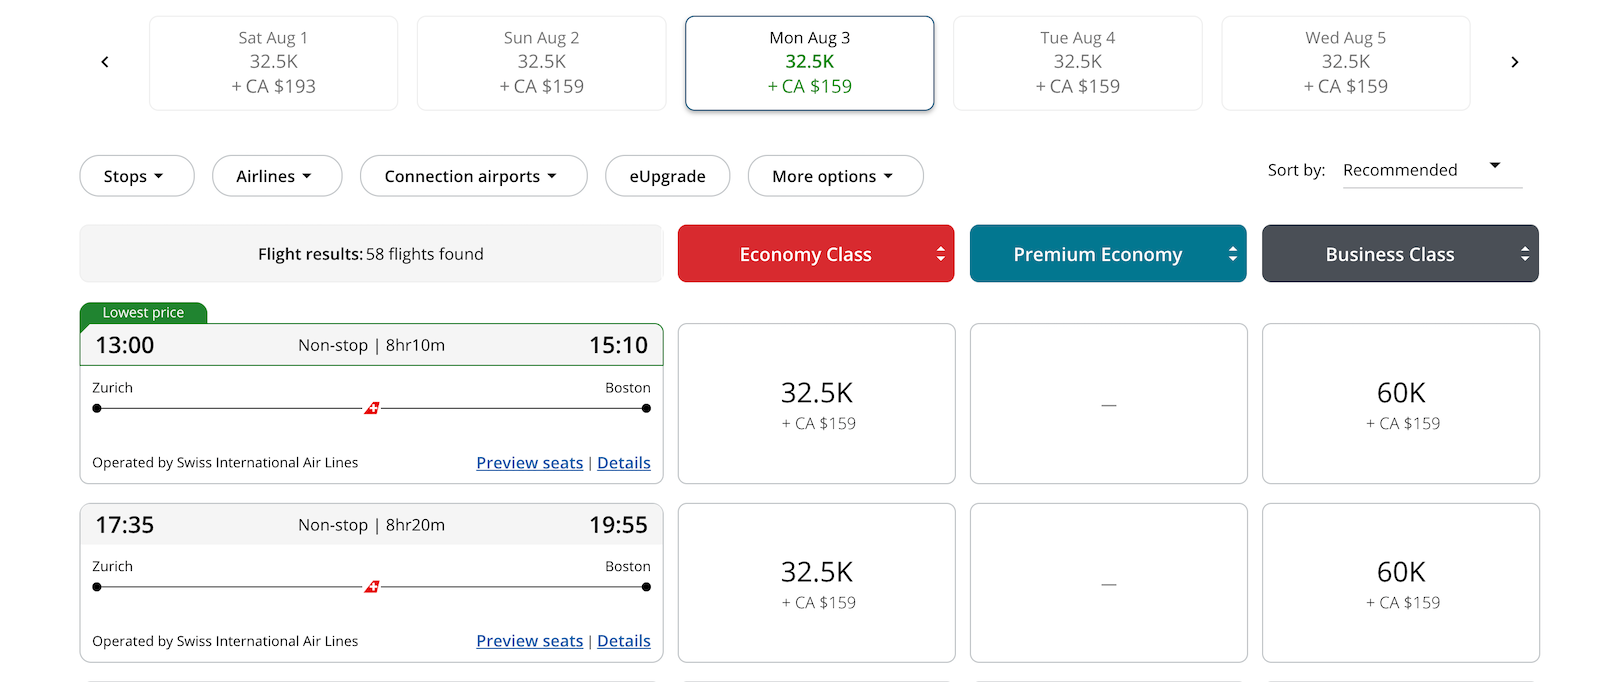This screenshot has width=1600, height=682.
Task: Go to previous dates with left arrow
Action: [x=105, y=62]
